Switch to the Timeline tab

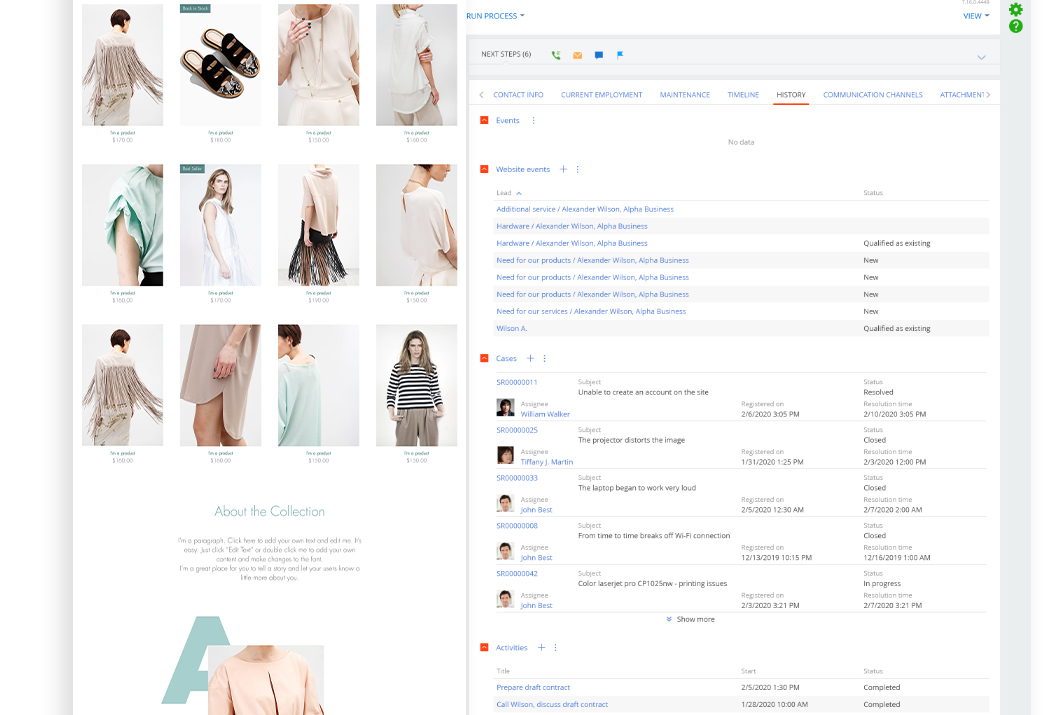743,95
